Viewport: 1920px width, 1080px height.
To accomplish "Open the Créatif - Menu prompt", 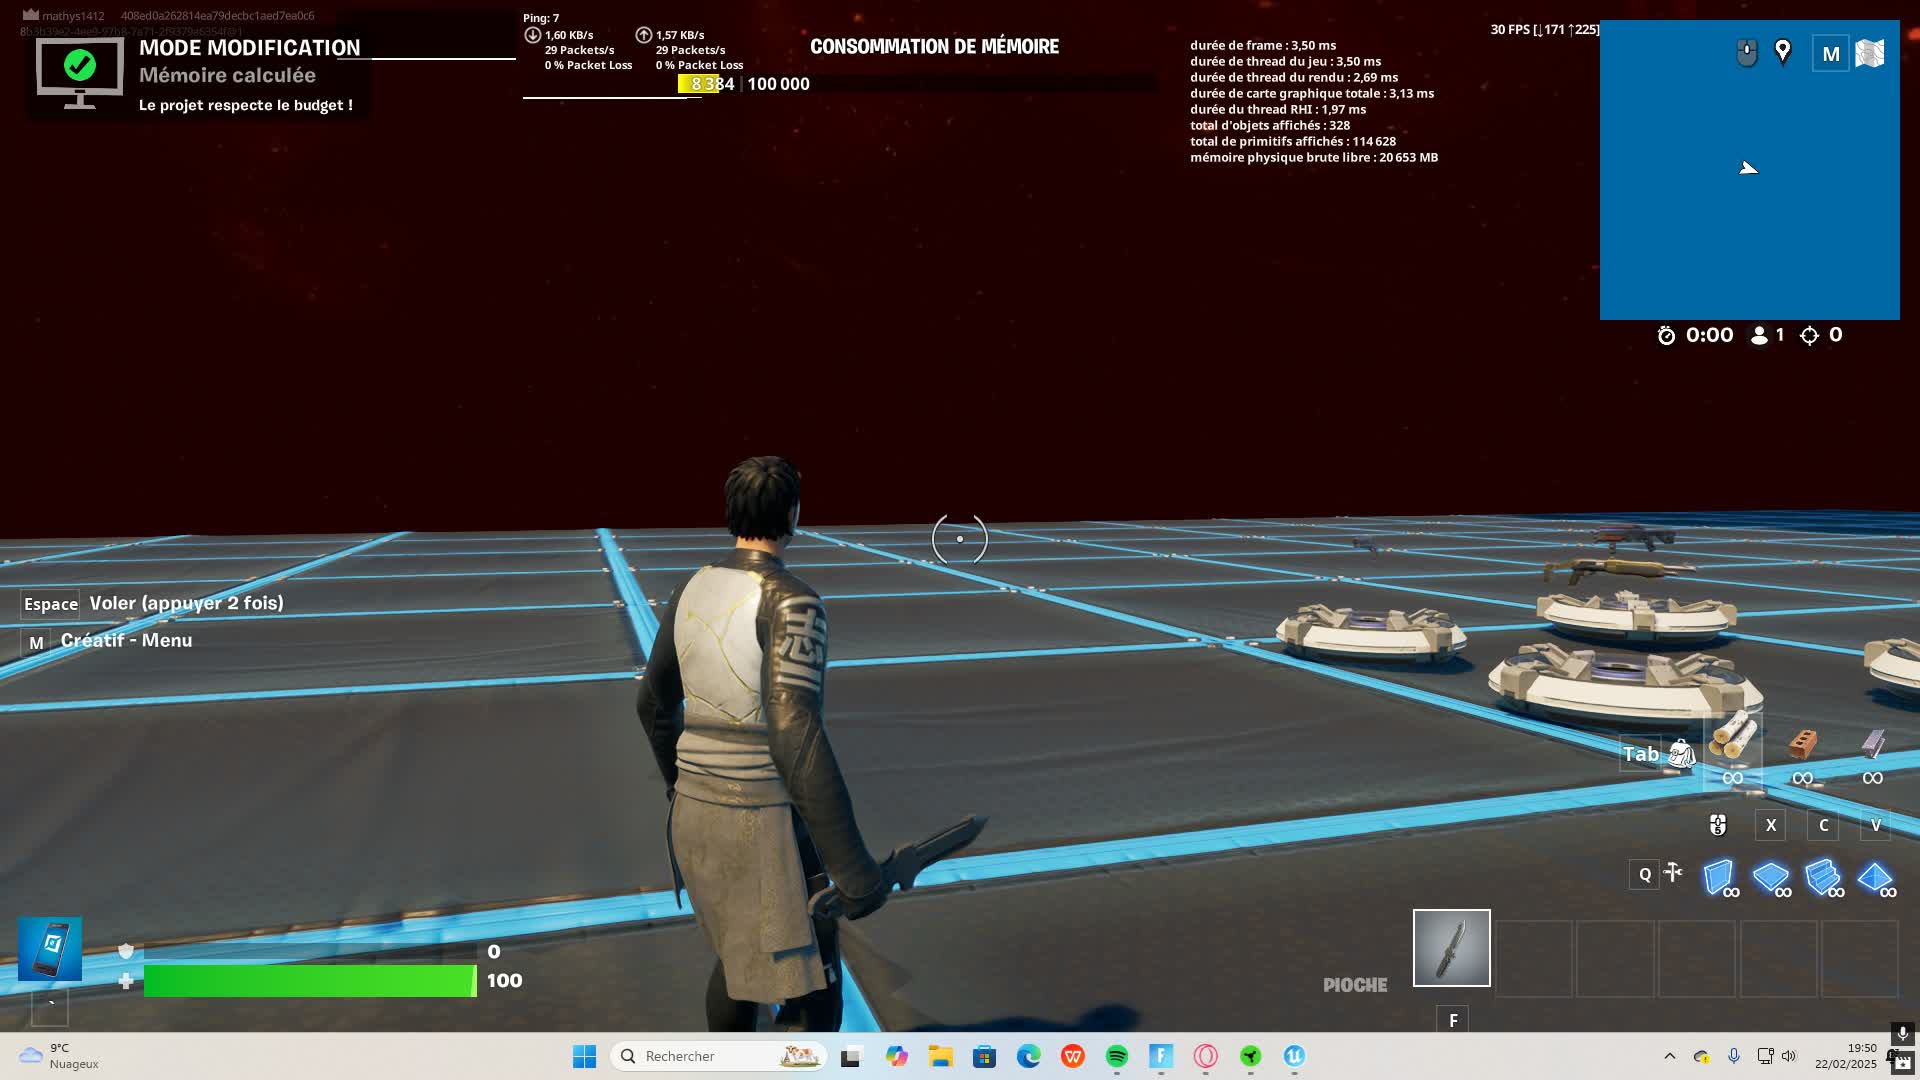I will coord(126,641).
